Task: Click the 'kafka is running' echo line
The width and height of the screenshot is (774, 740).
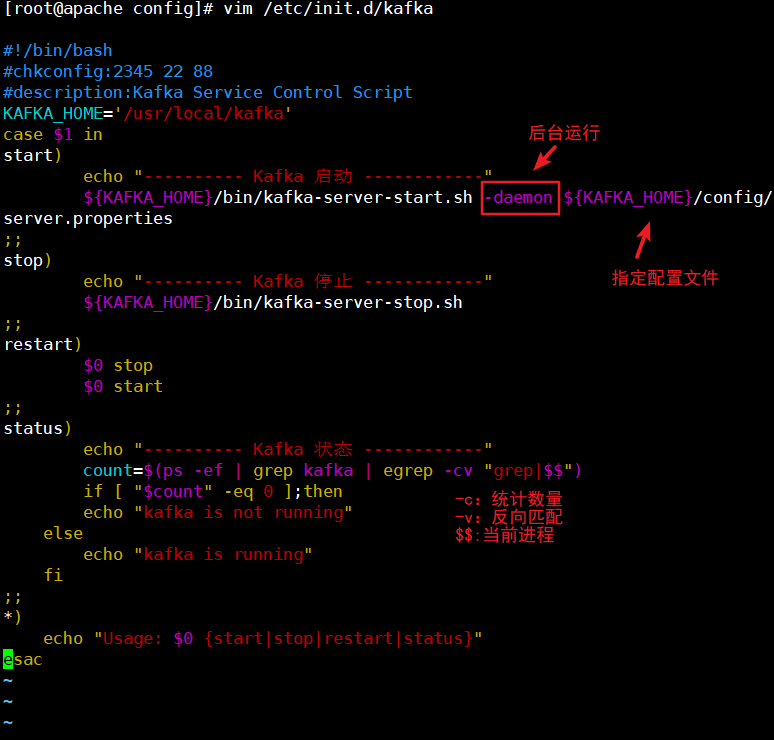Action: [198, 555]
